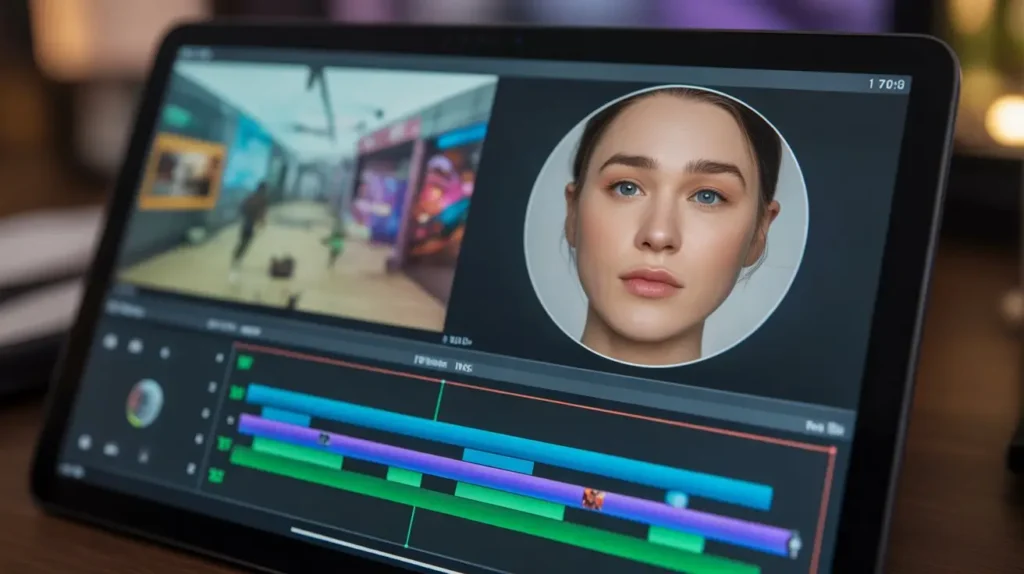Click the orange thumbnail marker on the purple clip
Viewport: 1024px width, 574px height.
click(593, 499)
